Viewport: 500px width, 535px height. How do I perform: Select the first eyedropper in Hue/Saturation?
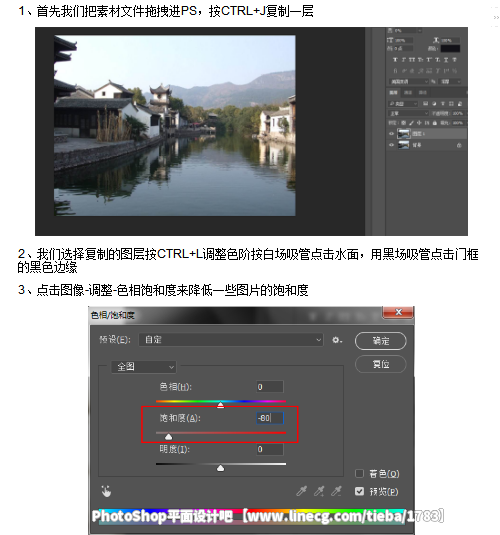pyautogui.click(x=302, y=491)
